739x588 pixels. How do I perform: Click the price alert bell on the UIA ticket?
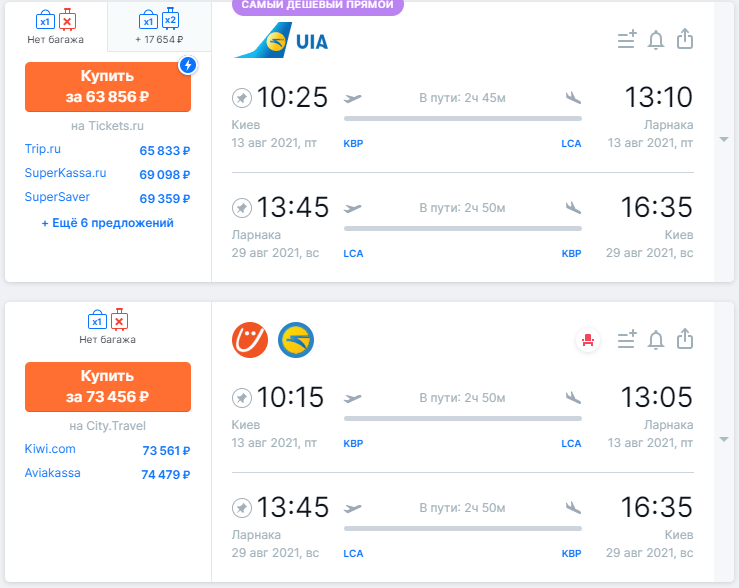[656, 40]
